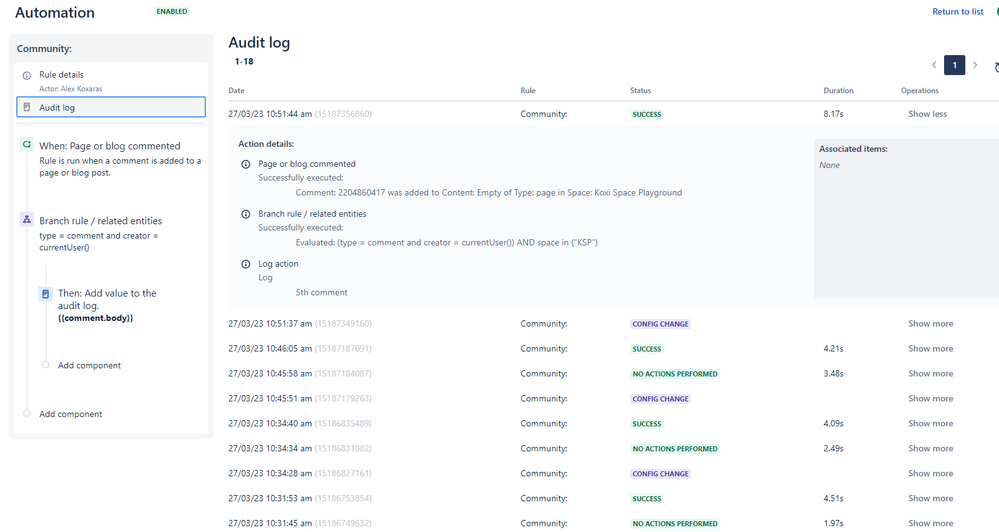Click the info icon next to Log action
The height and width of the screenshot is (532, 999).
point(245,264)
